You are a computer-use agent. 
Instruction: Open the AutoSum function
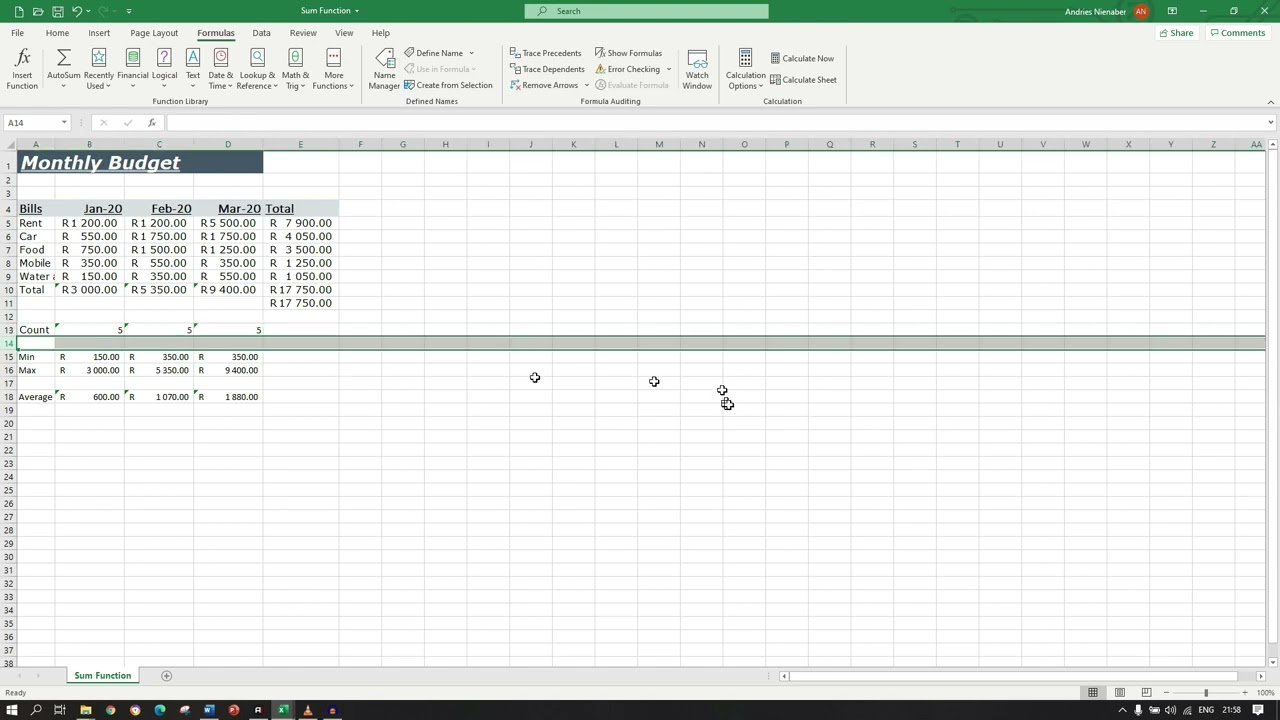[x=64, y=68]
